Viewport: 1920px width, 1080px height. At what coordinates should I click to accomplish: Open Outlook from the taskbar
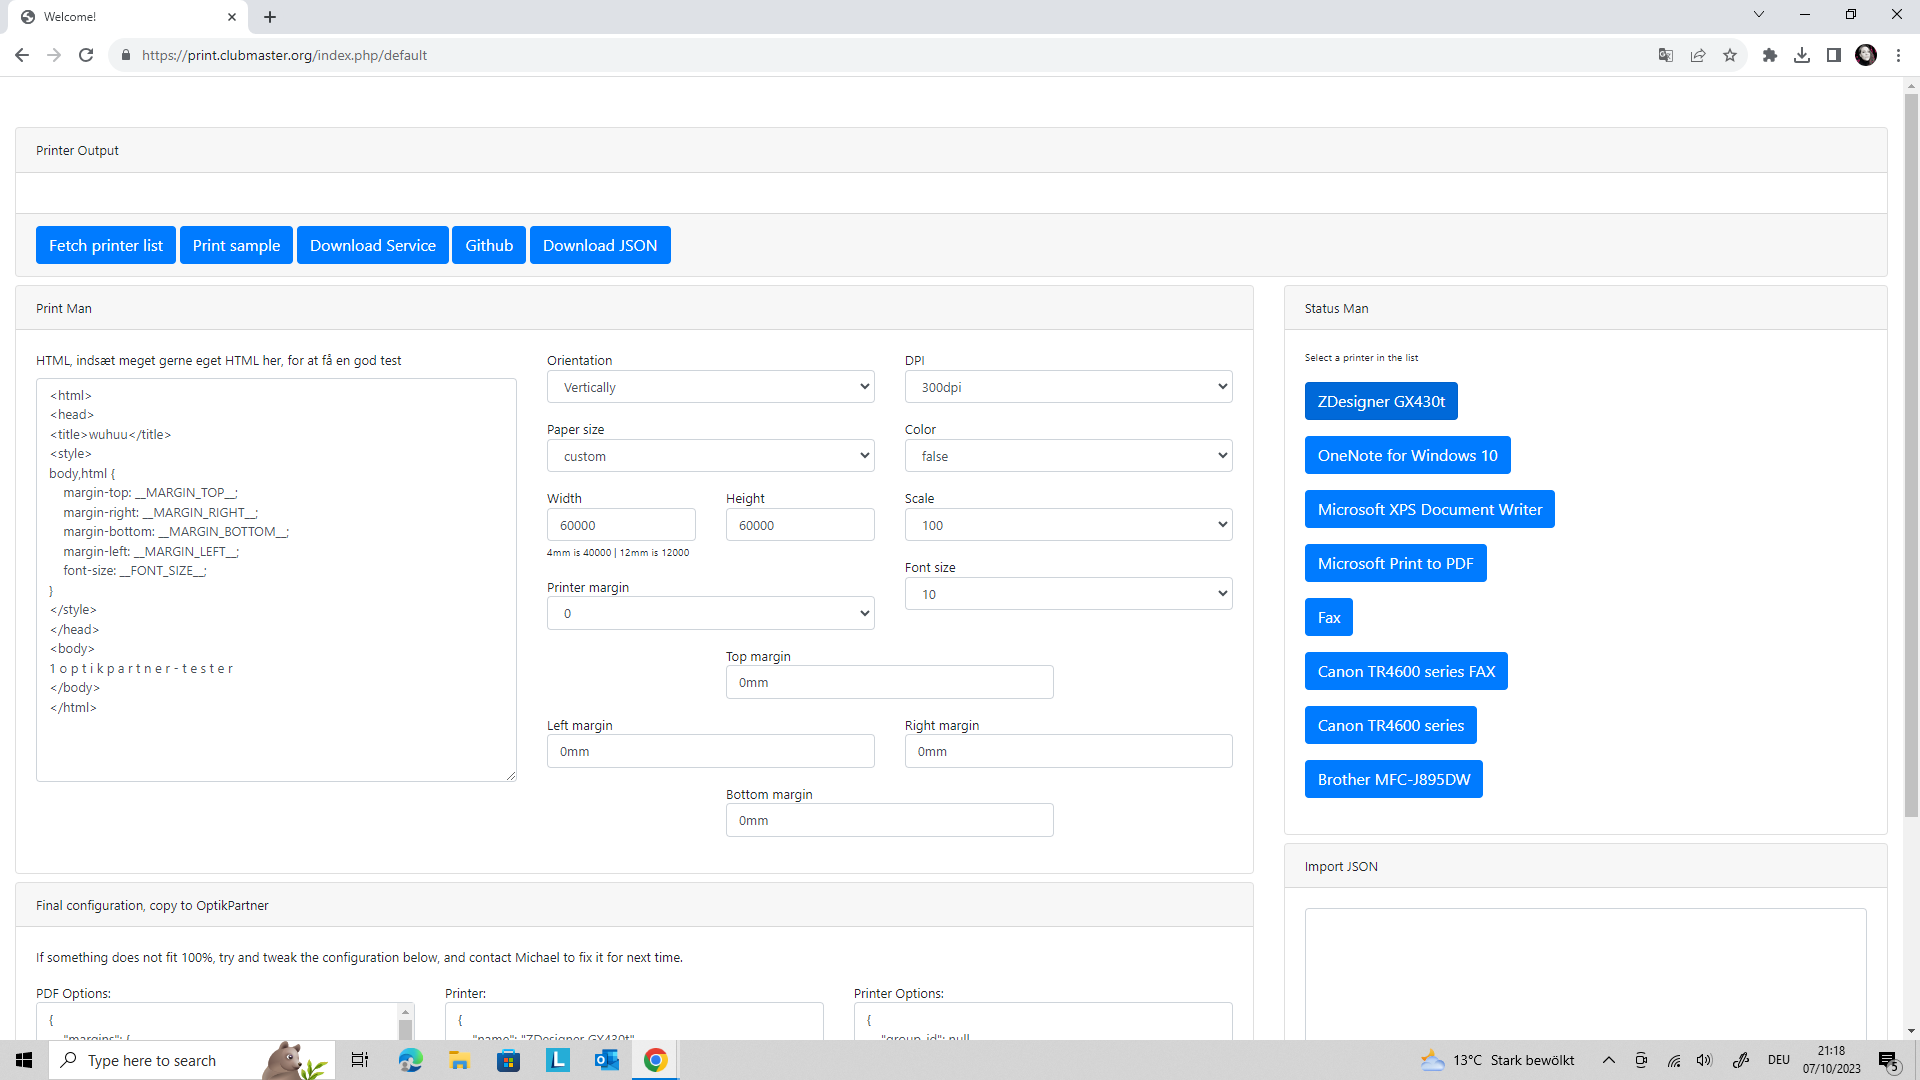point(606,1060)
